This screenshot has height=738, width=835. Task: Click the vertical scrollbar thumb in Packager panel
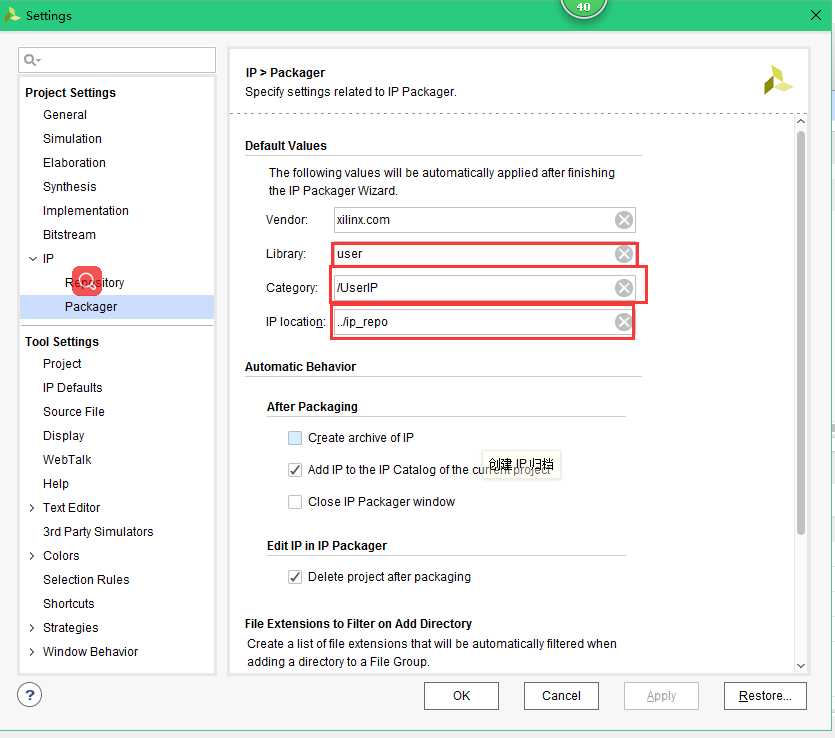coord(800,333)
